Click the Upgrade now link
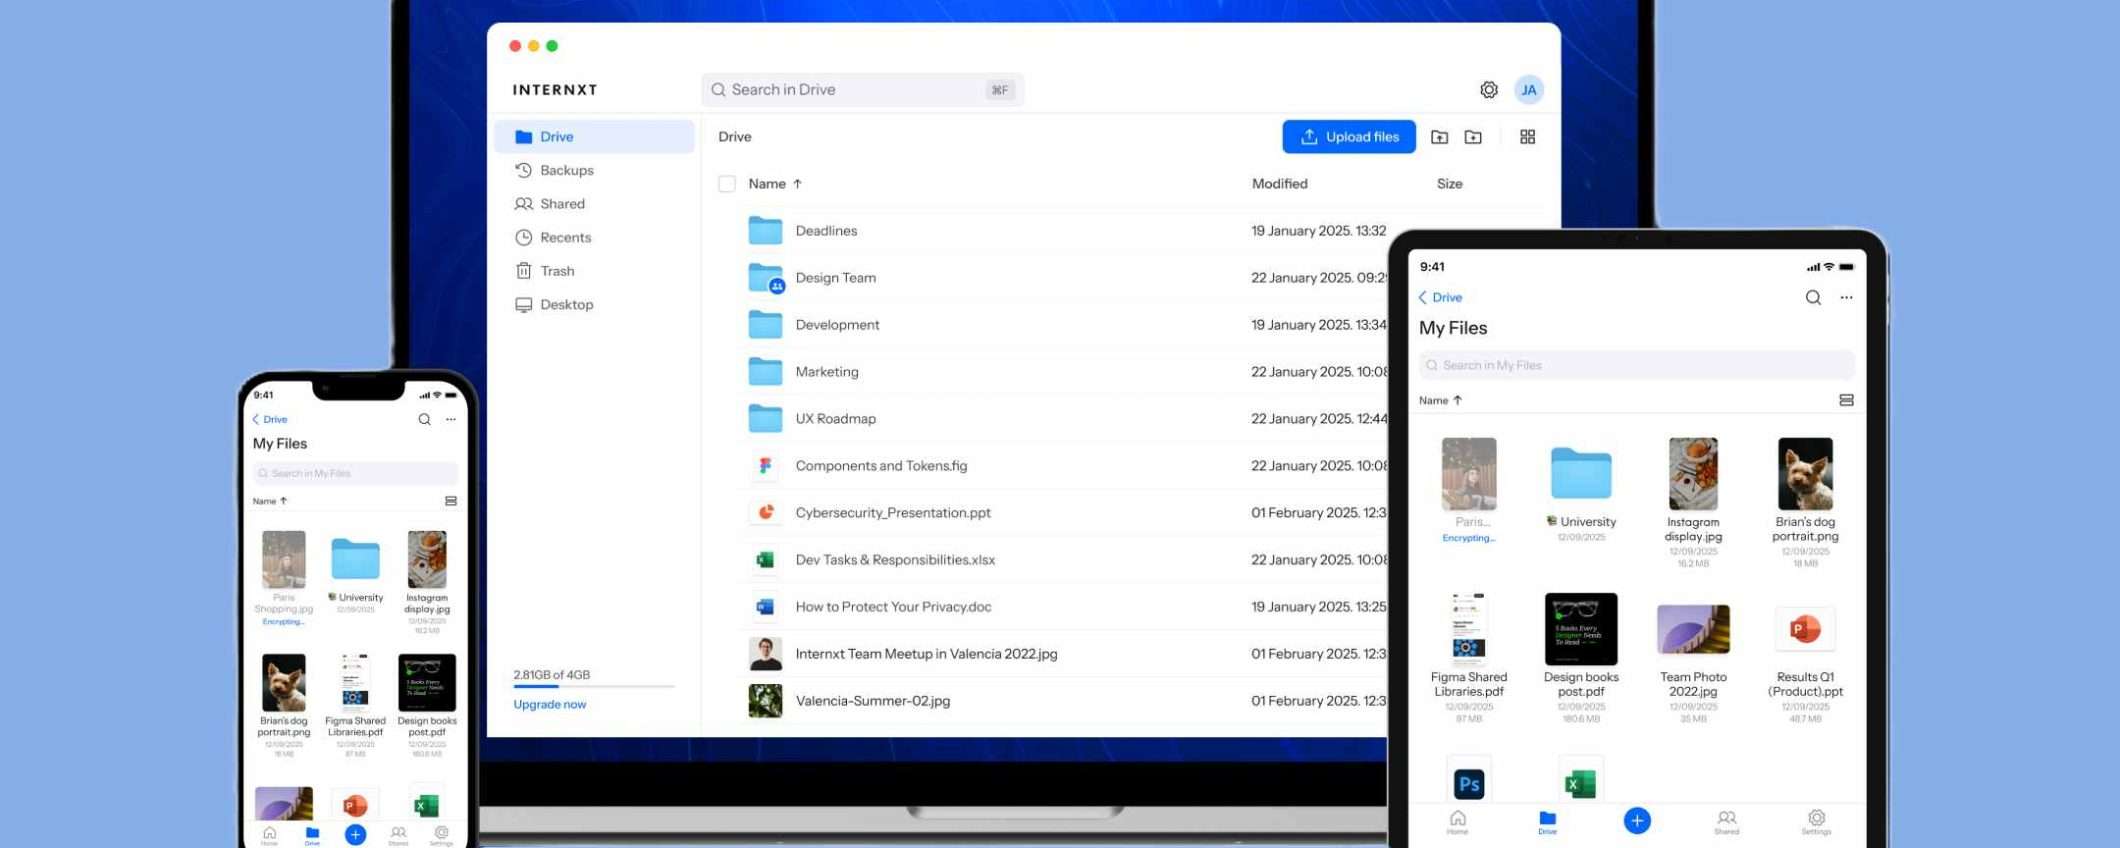The image size is (2120, 848). coord(549,704)
